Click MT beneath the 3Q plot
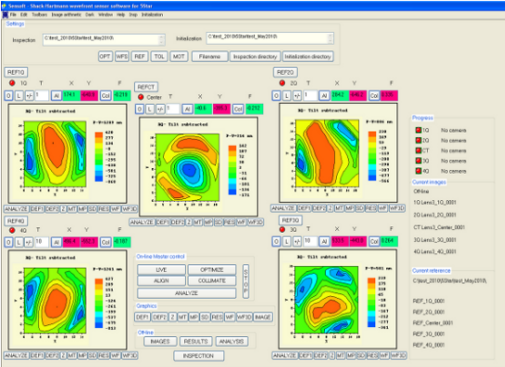The height and width of the screenshot is (367, 505). click(x=339, y=356)
